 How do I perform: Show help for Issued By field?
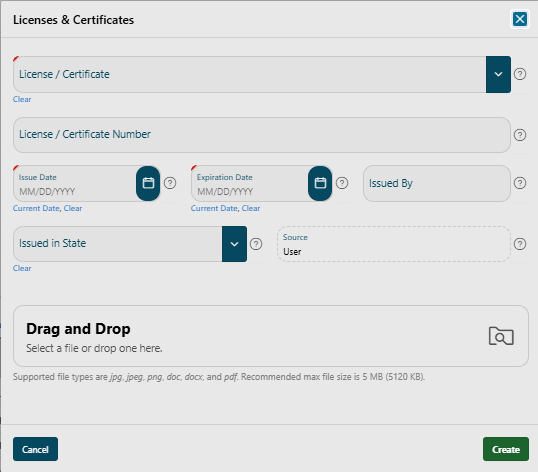(519, 183)
